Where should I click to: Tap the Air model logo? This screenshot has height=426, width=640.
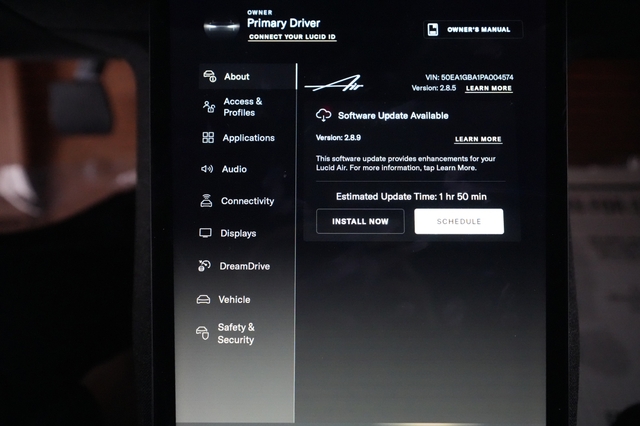[333, 85]
